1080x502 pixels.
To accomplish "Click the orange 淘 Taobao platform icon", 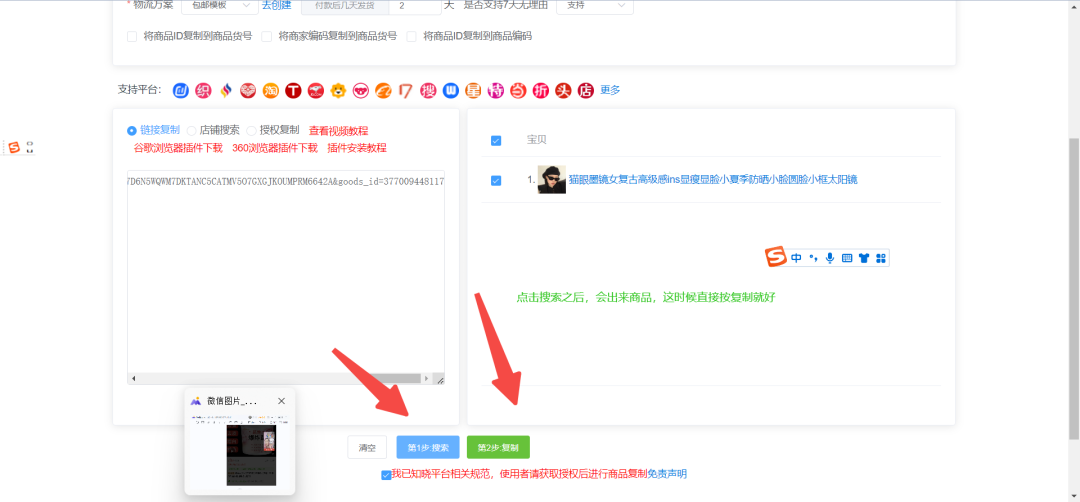I will tap(271, 90).
